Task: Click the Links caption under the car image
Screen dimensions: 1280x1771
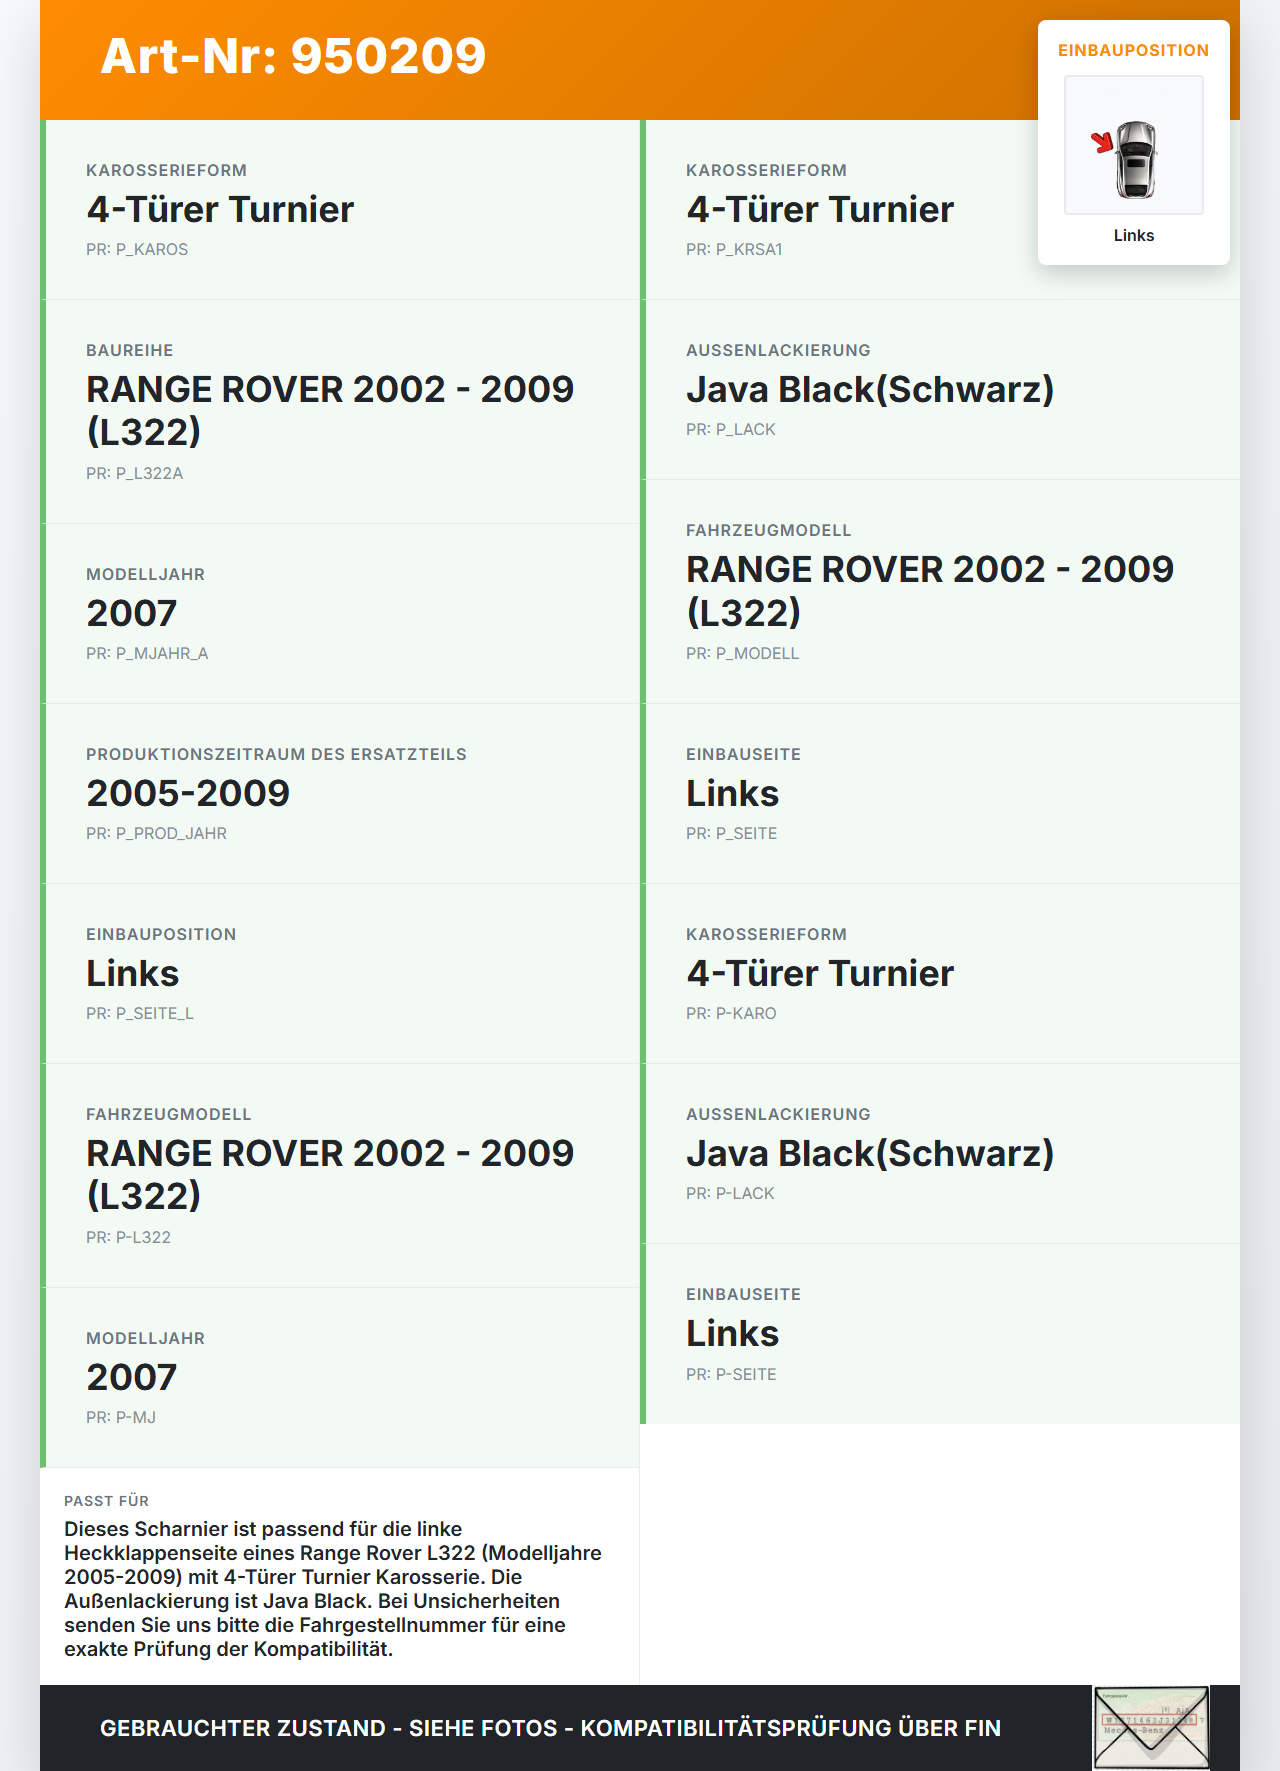Action: [x=1134, y=236]
